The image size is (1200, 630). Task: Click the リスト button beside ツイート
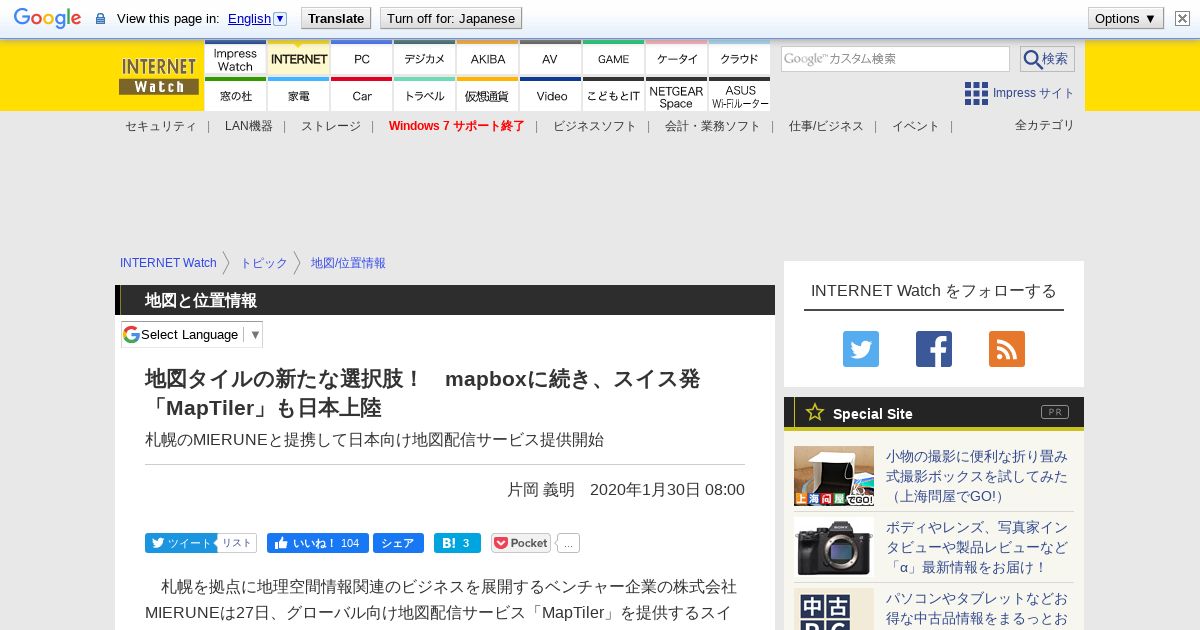[237, 543]
